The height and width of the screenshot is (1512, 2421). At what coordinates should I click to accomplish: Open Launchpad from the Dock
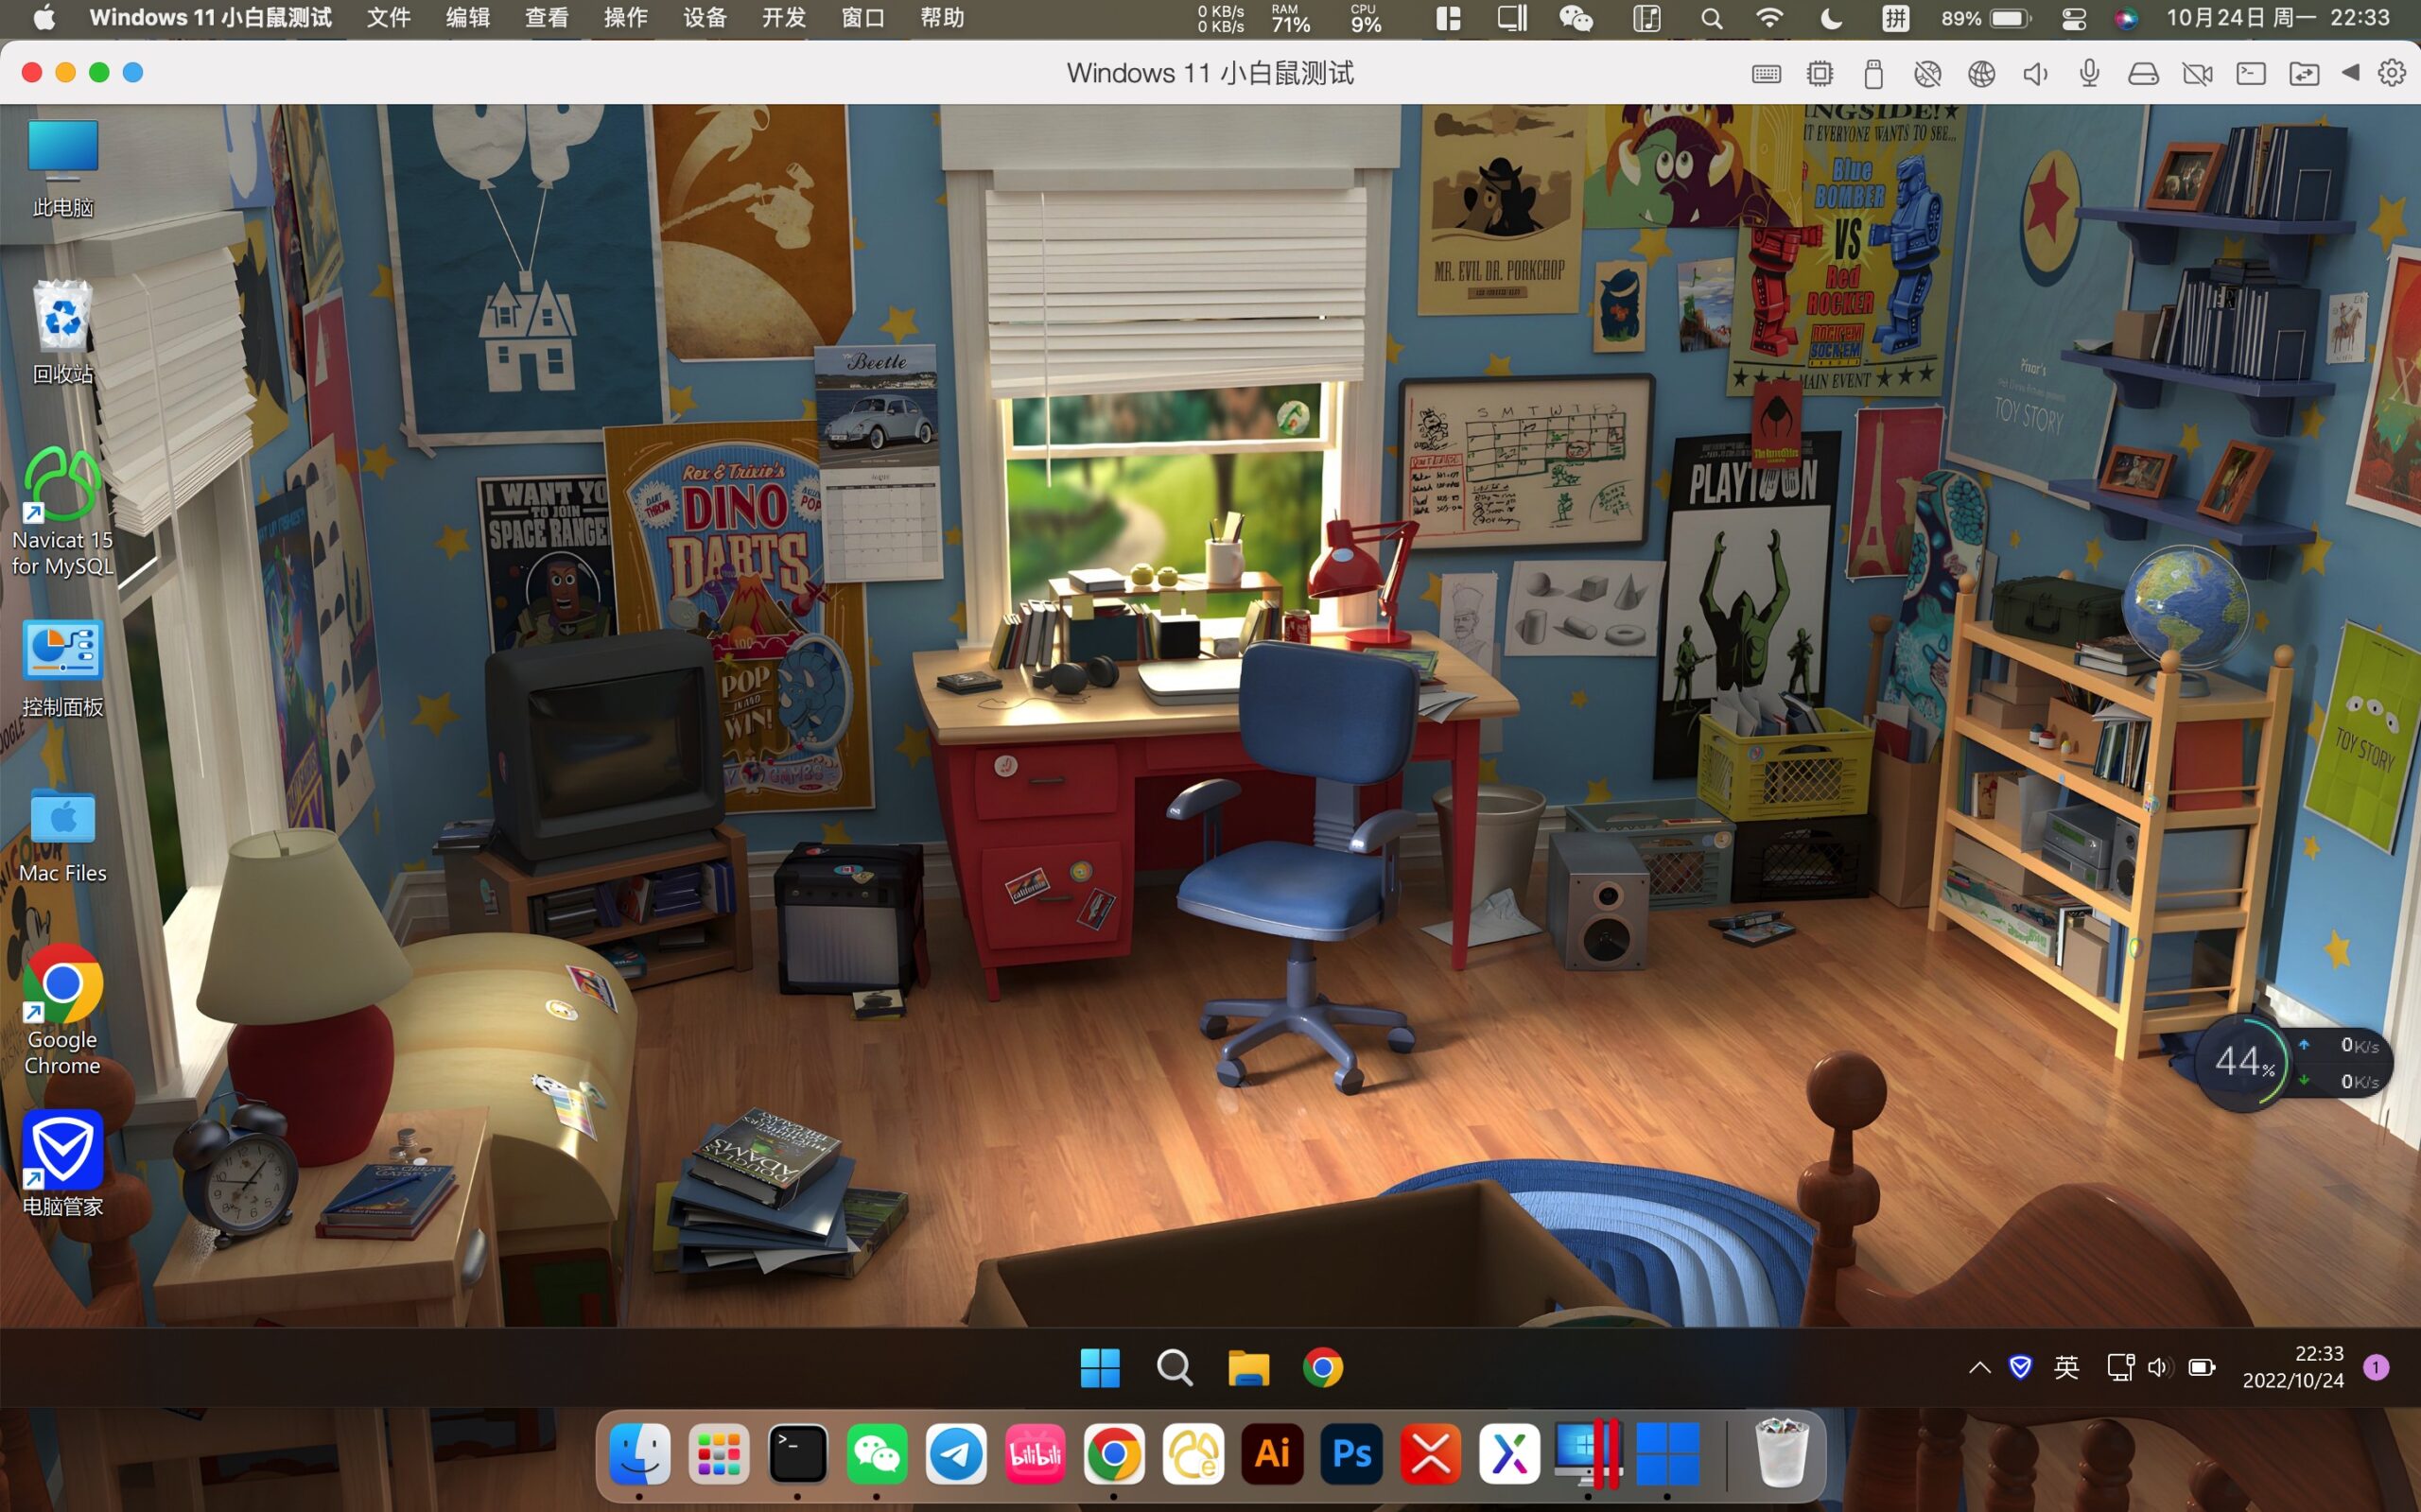pyautogui.click(x=719, y=1453)
